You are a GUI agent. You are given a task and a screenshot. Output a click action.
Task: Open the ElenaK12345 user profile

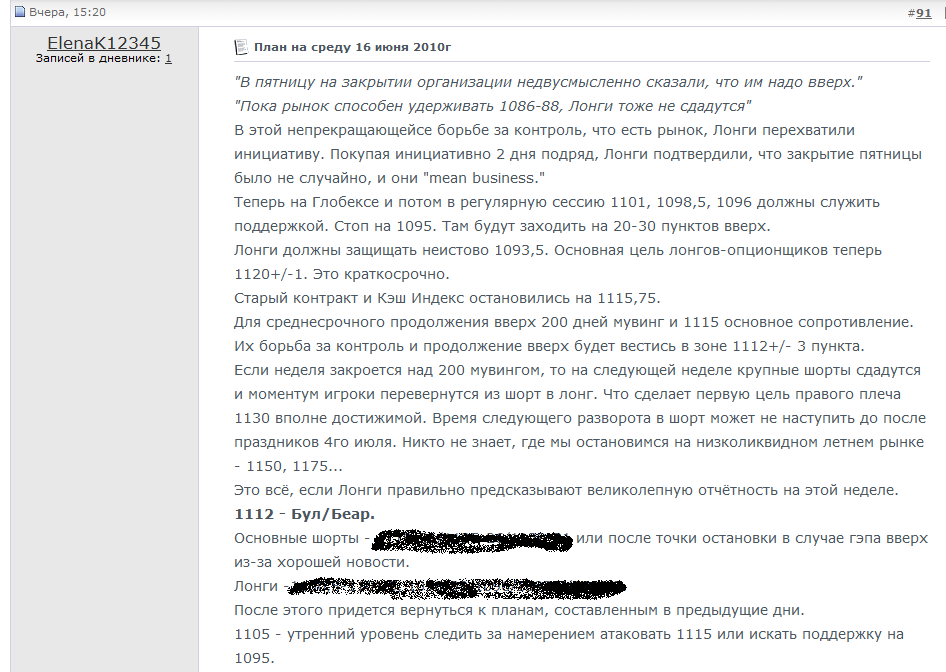[x=104, y=43]
